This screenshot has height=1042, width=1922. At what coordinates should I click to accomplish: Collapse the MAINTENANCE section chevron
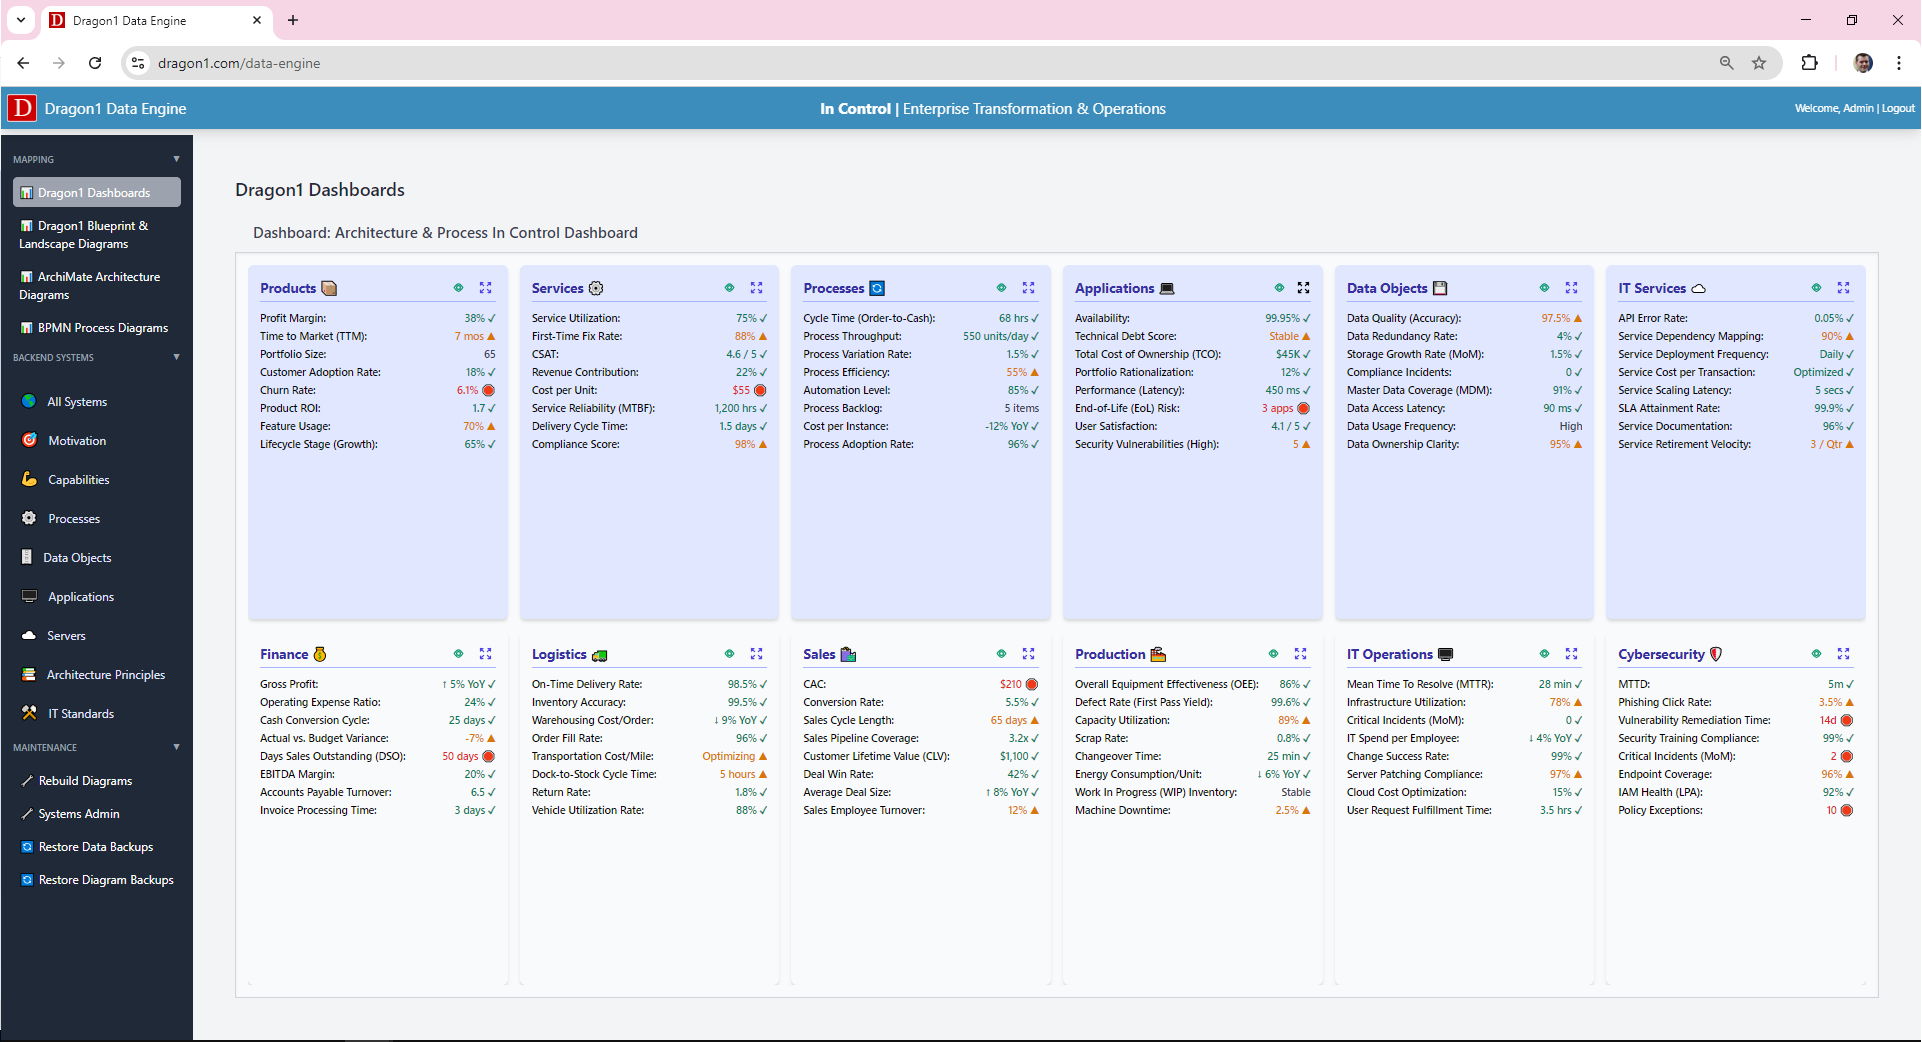(176, 747)
